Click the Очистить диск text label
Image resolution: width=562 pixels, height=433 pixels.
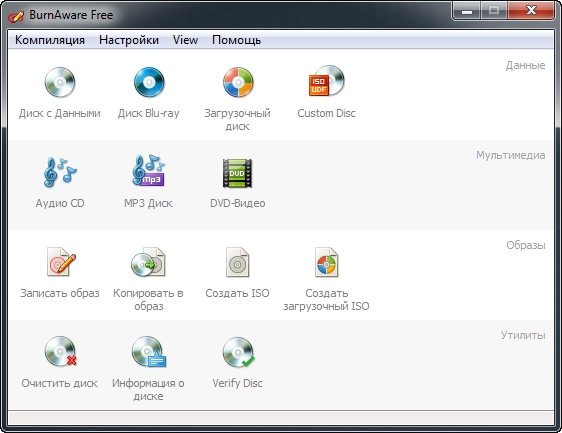click(x=59, y=383)
